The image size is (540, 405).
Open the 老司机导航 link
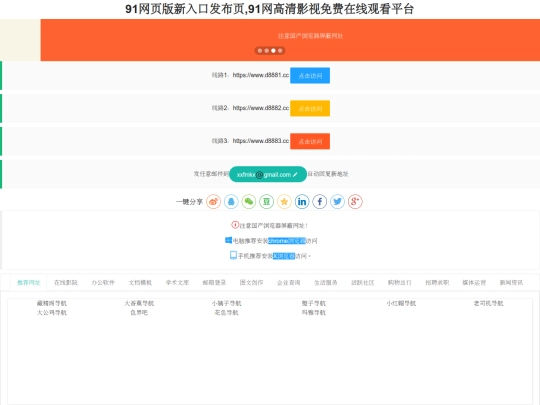click(x=488, y=303)
